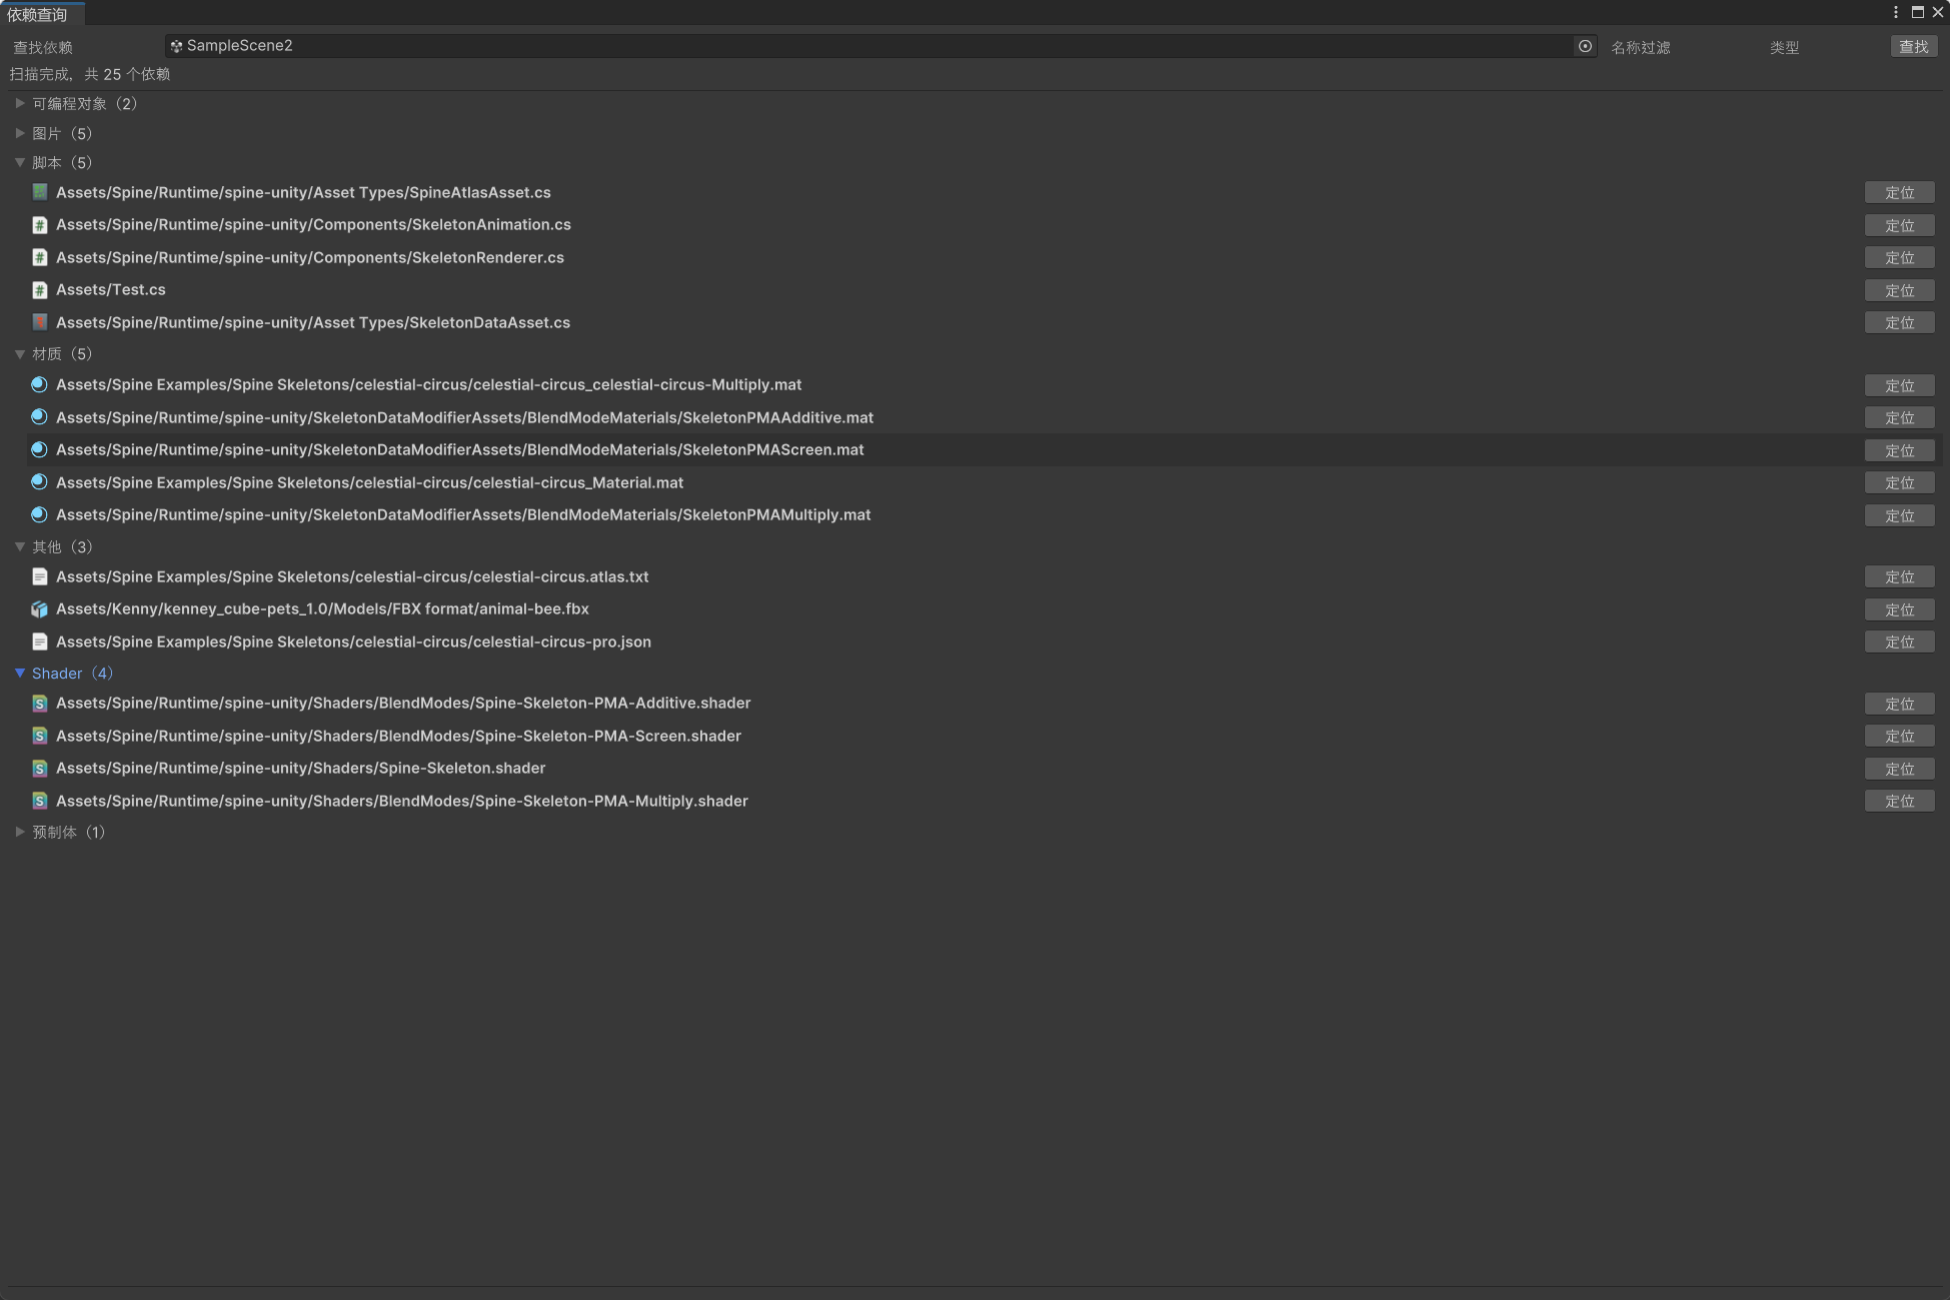1950x1300 pixels.
Task: Collapse the 其他 (3) group
Action: [20, 547]
